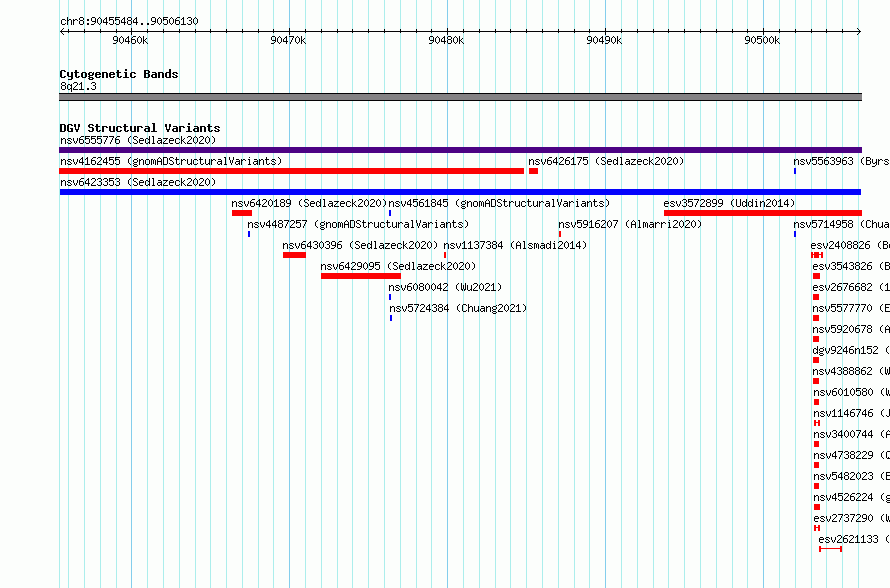This screenshot has width=890, height=588.
Task: Open variant esv2408826 label
Action: [x=850, y=245]
